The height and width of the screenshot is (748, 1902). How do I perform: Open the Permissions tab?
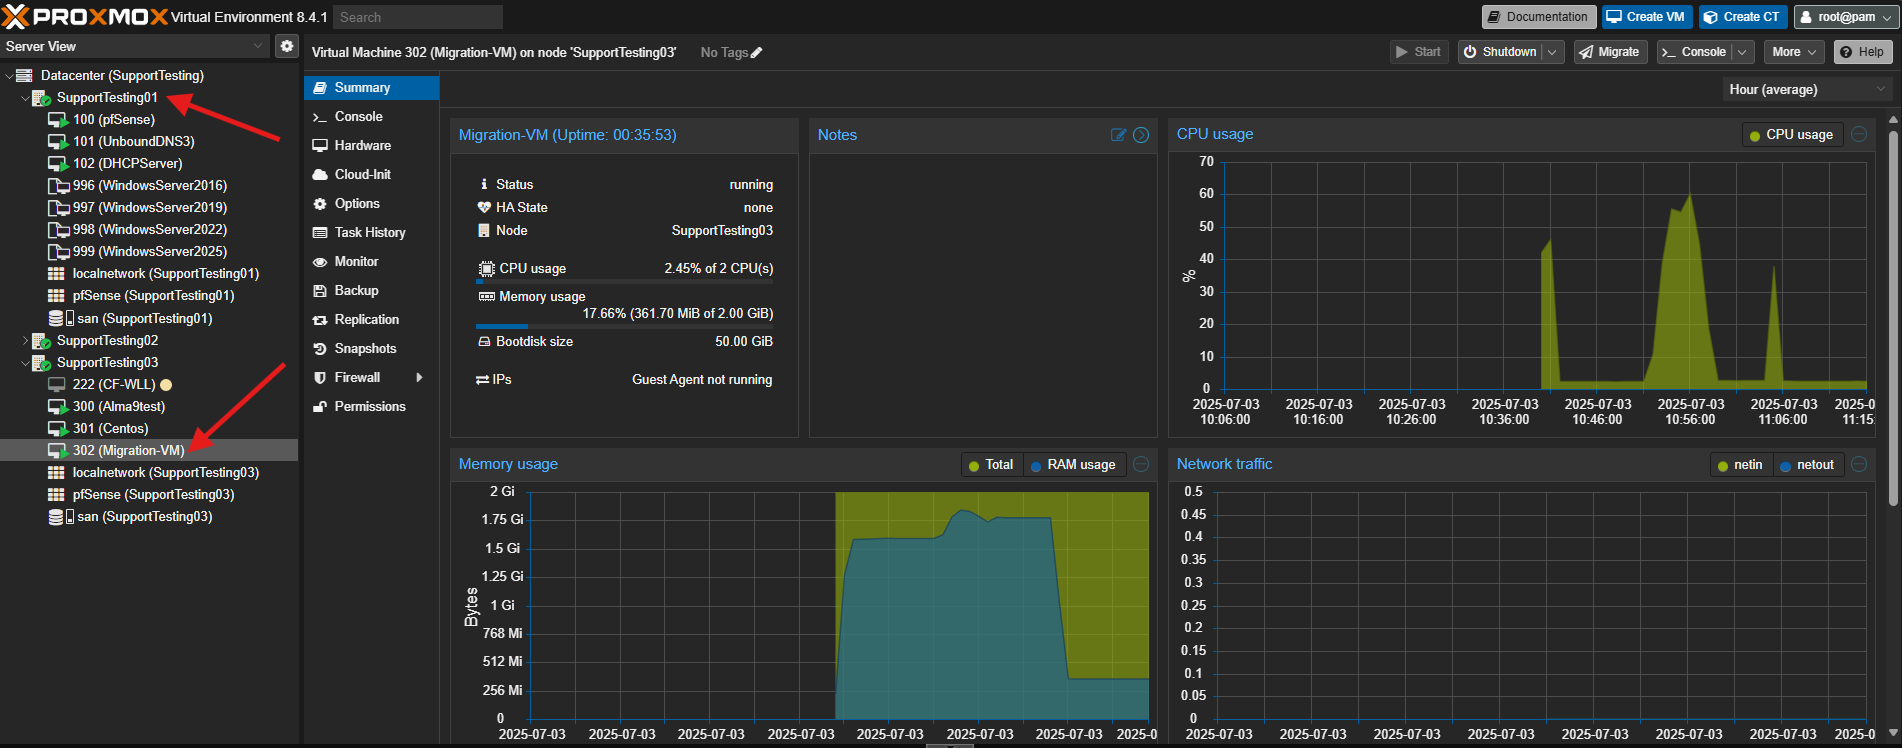(x=371, y=407)
